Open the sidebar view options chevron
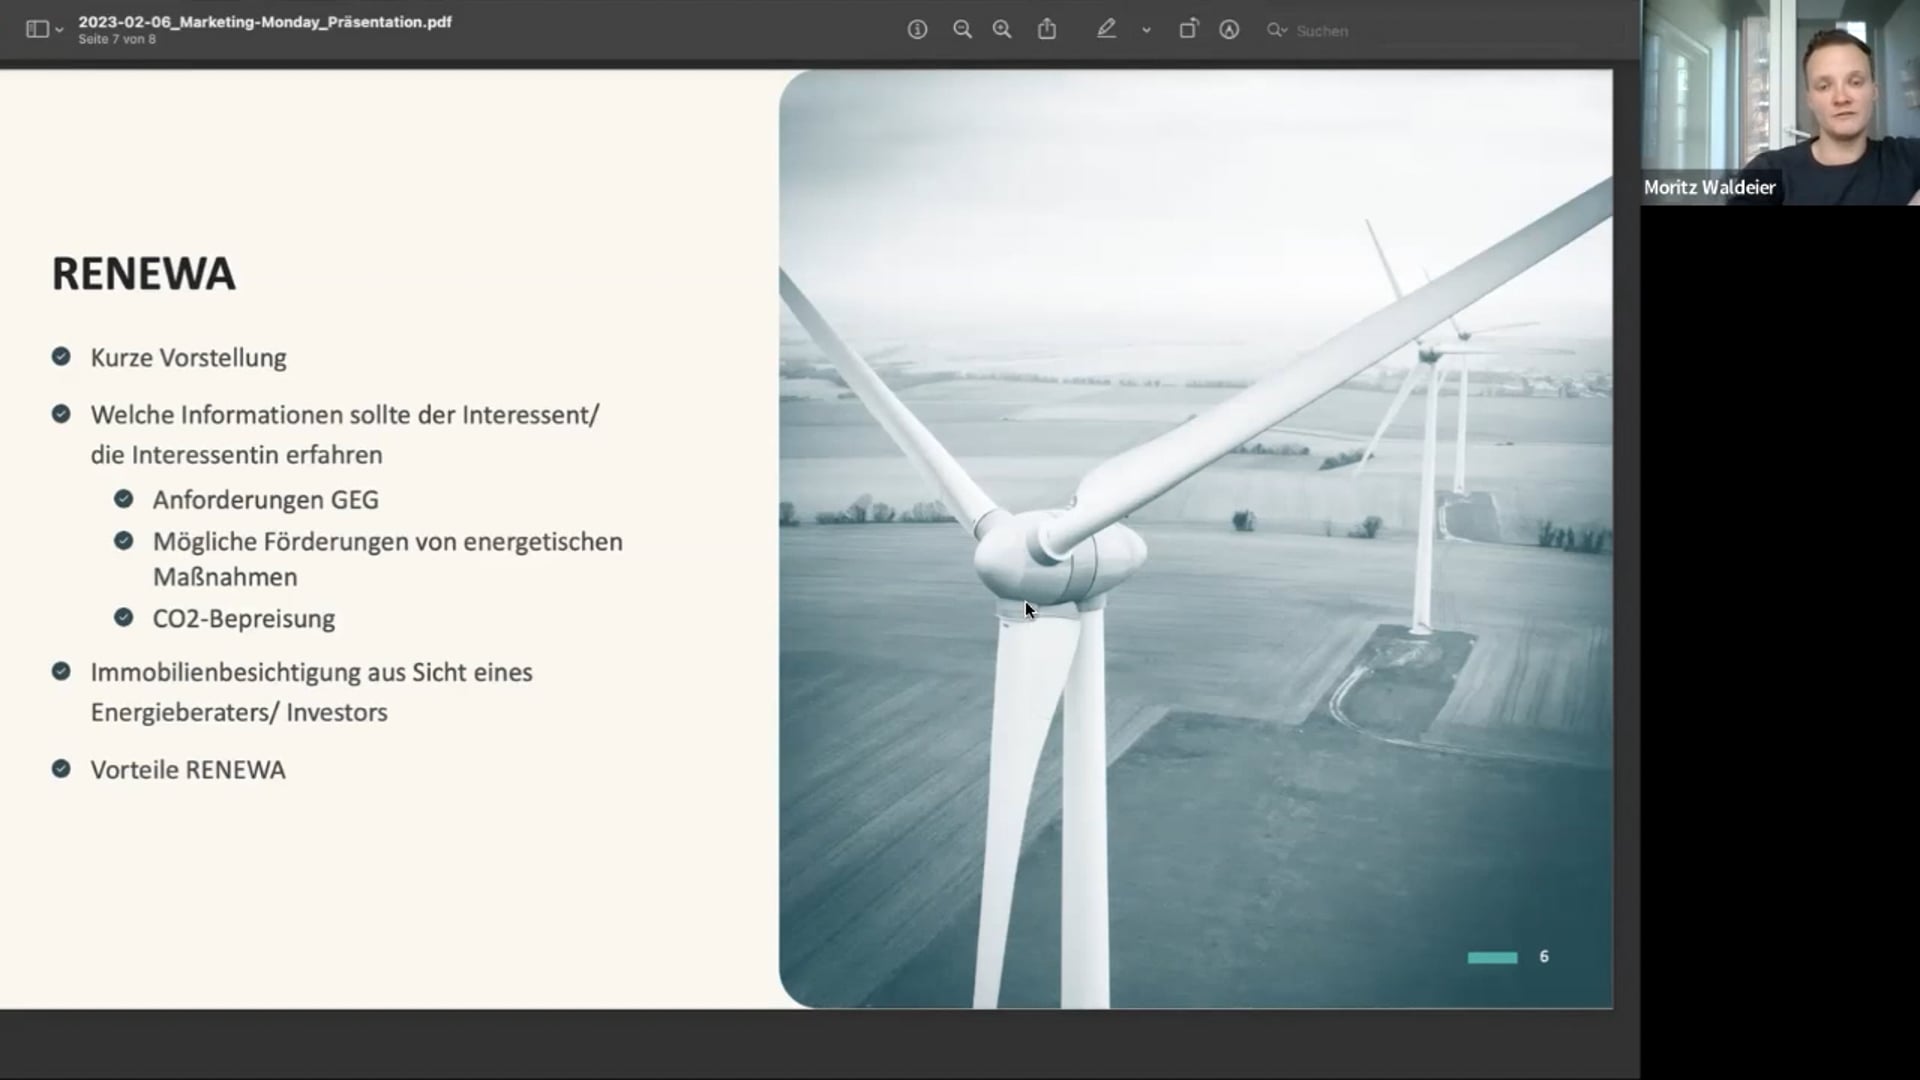This screenshot has height=1080, width=1920. tap(60, 31)
